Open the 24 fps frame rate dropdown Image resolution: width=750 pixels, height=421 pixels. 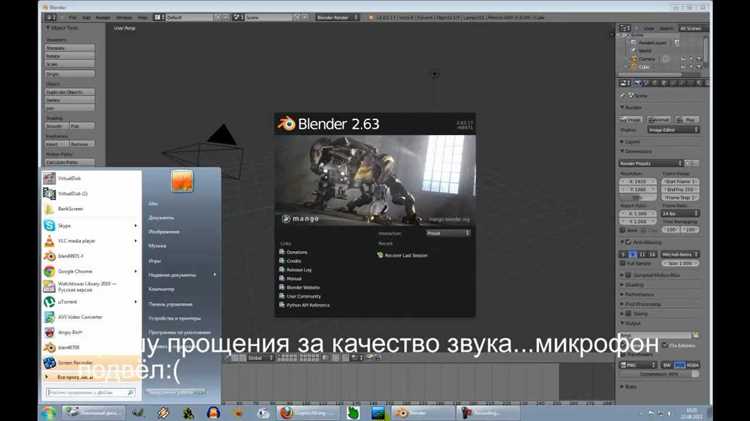(x=680, y=213)
